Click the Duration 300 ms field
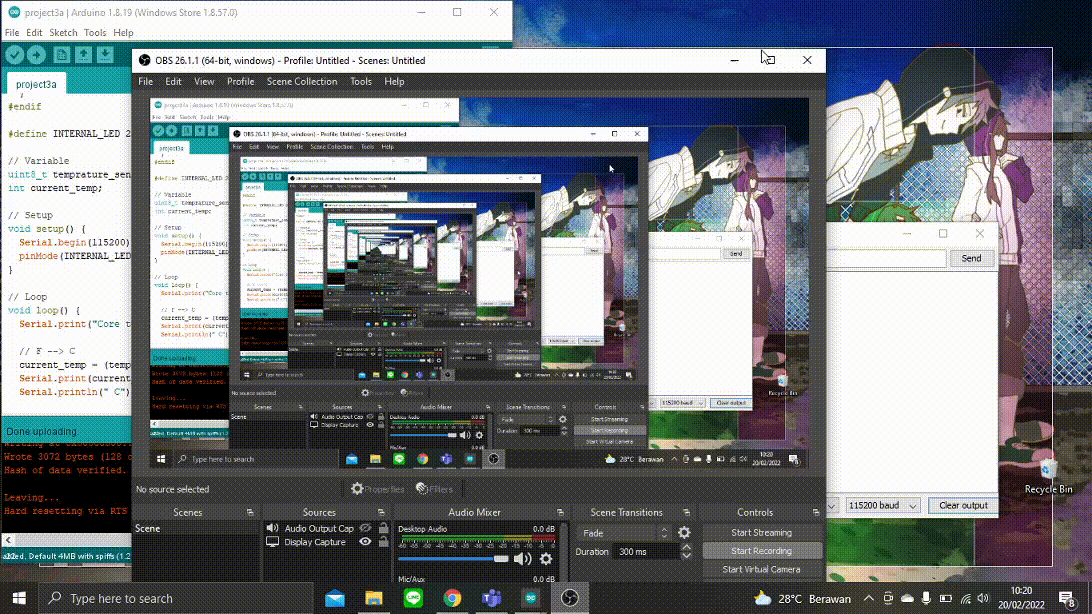Image resolution: width=1092 pixels, height=614 pixels. pyautogui.click(x=646, y=551)
